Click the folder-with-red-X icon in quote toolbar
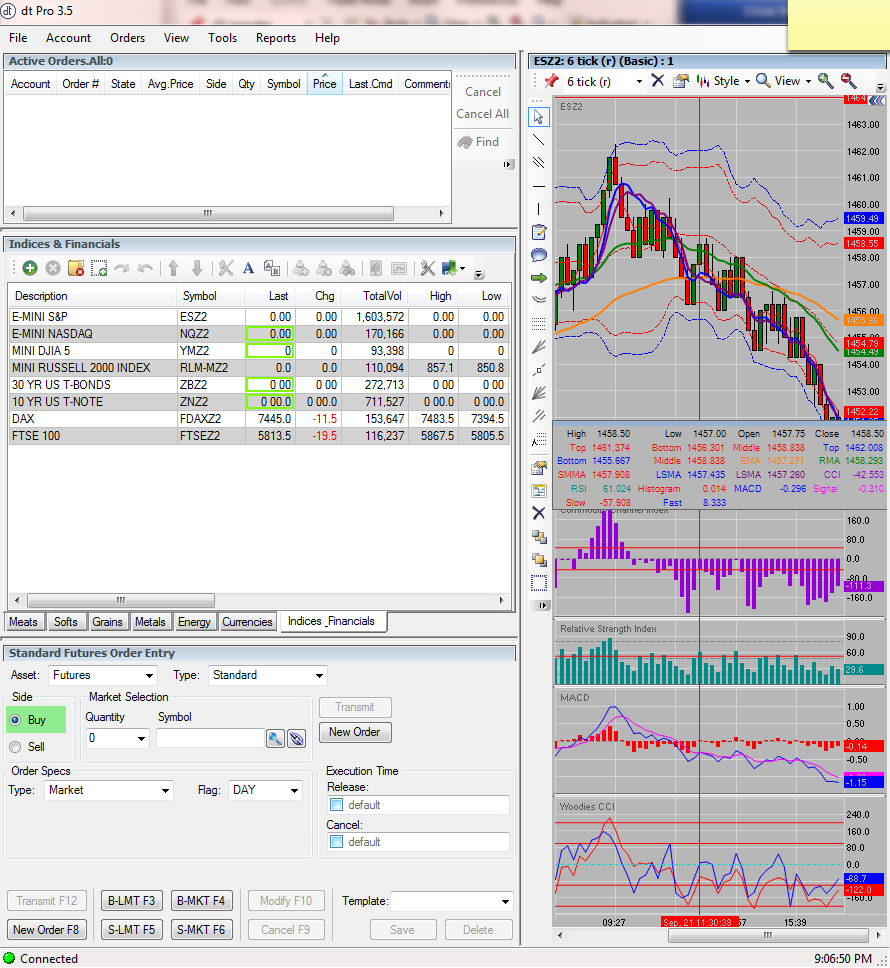Screen dimensions: 890x968 click(x=76, y=268)
